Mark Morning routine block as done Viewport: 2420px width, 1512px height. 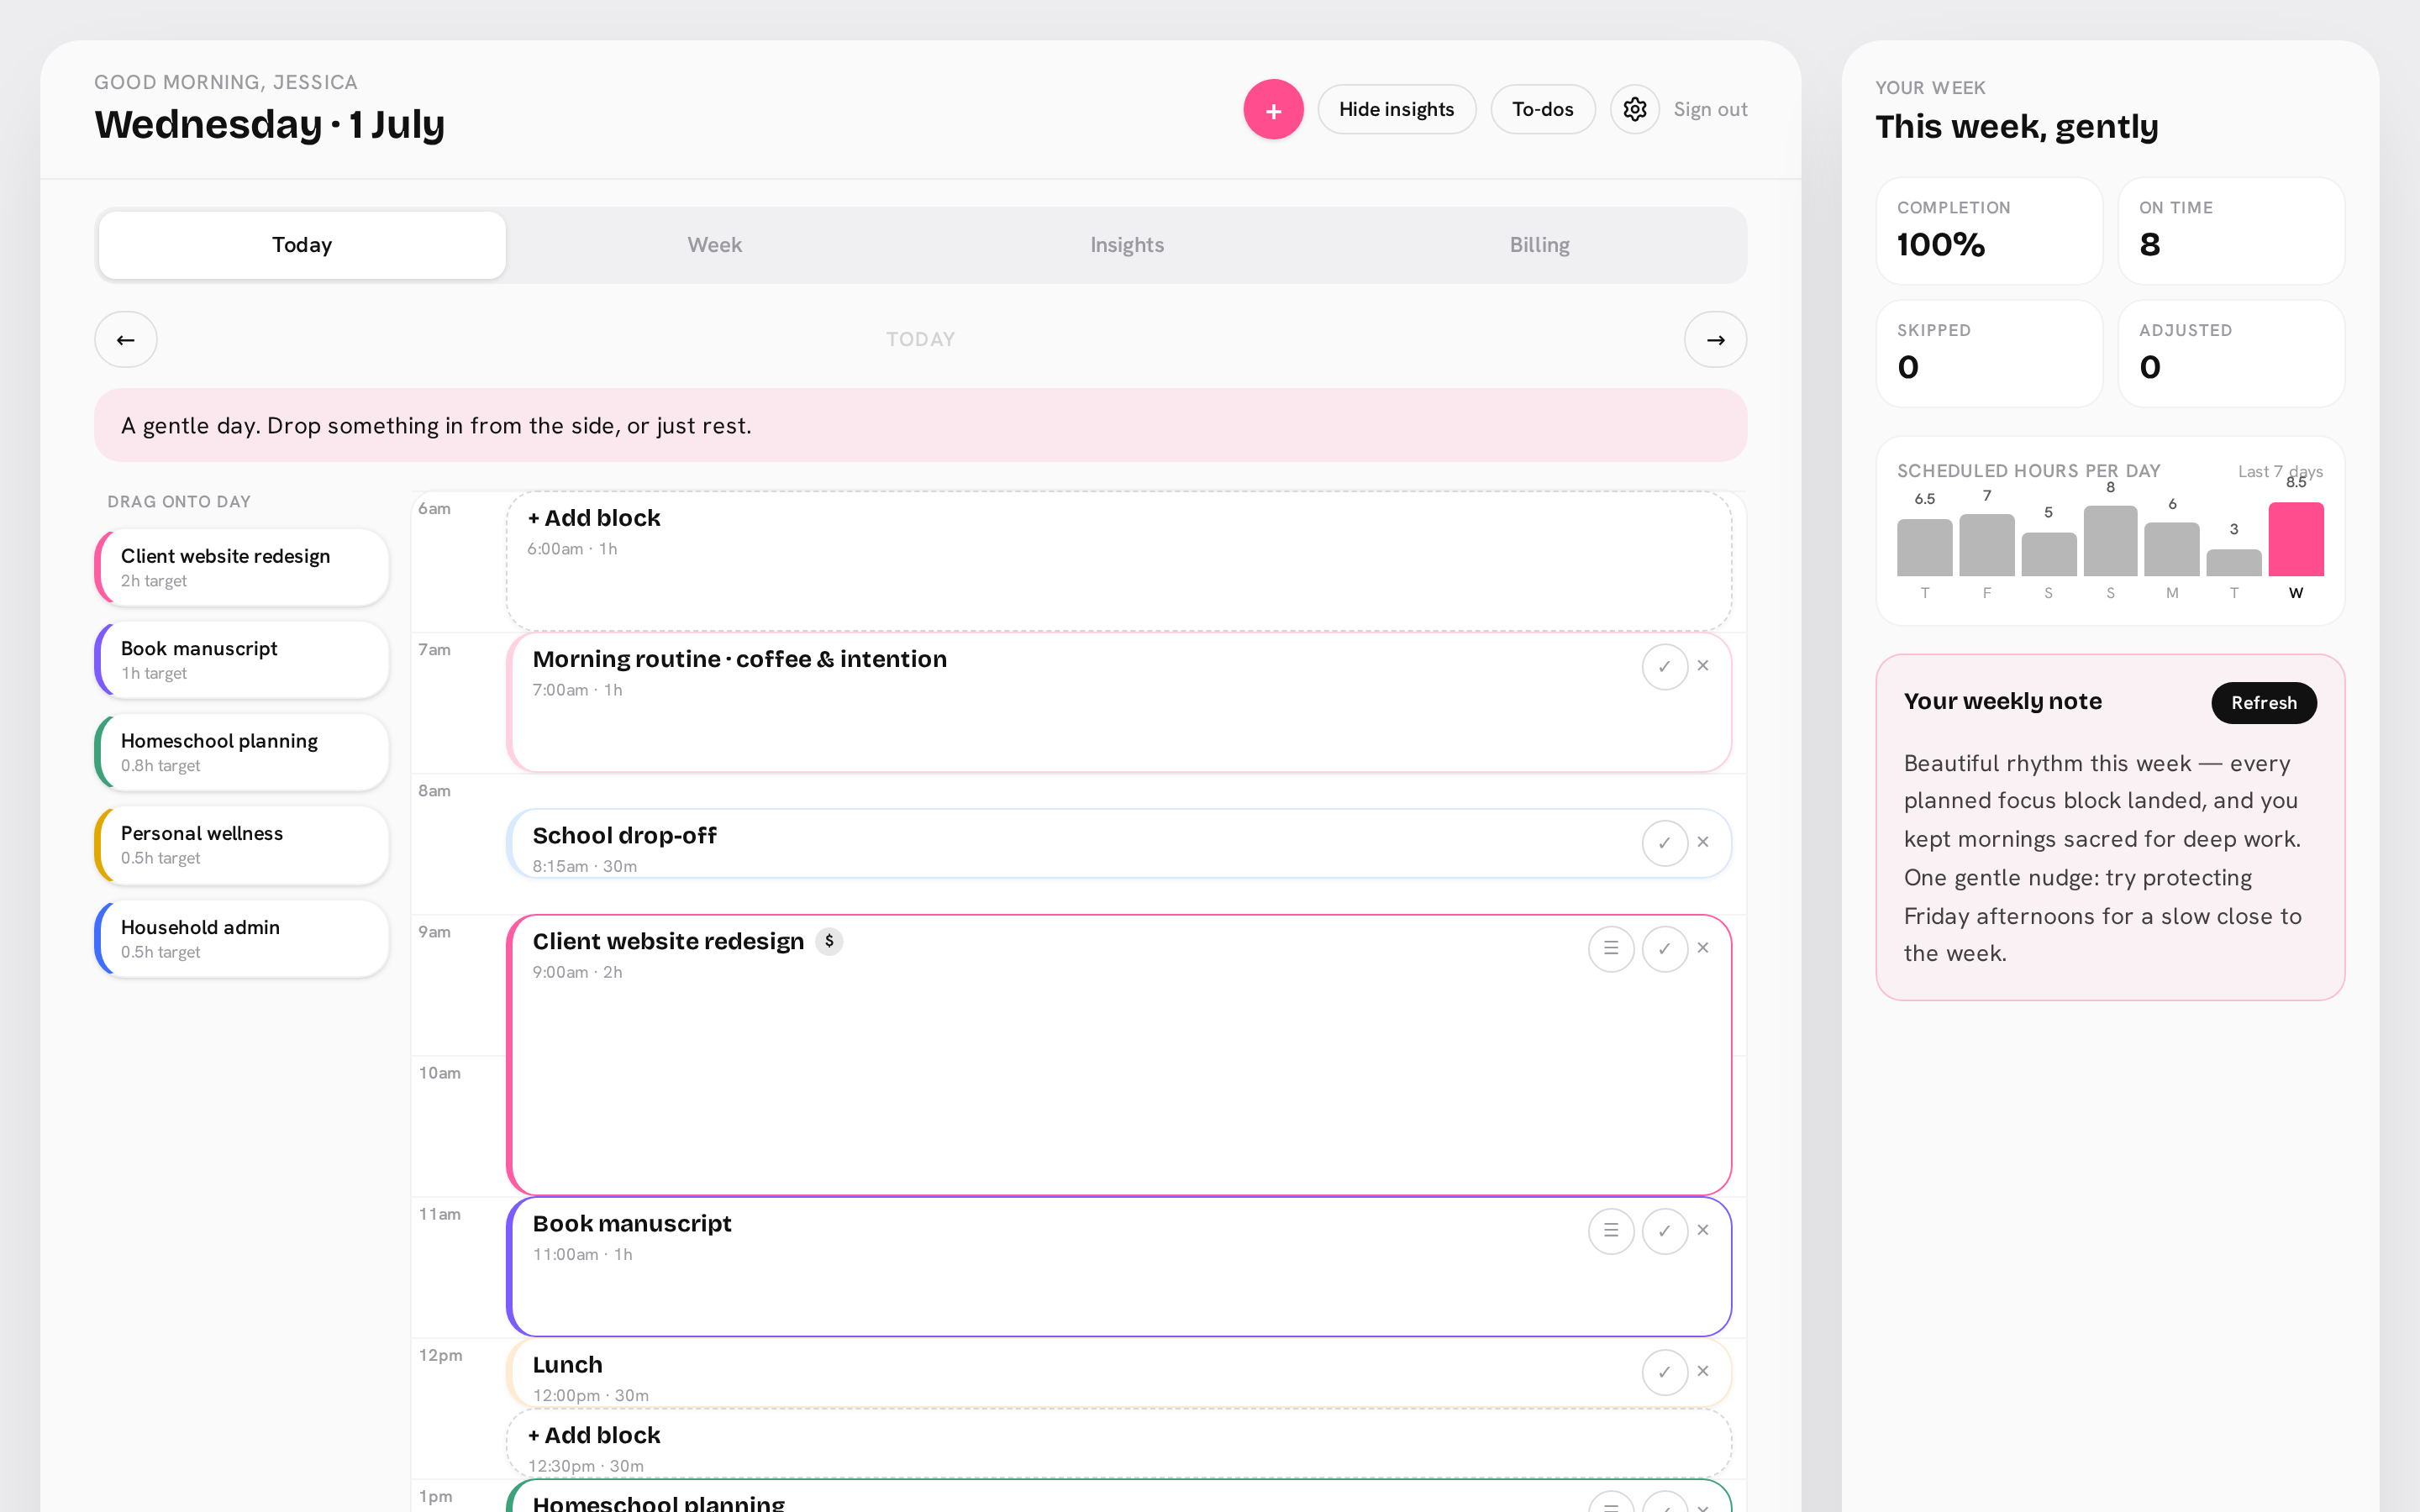pos(1664,667)
